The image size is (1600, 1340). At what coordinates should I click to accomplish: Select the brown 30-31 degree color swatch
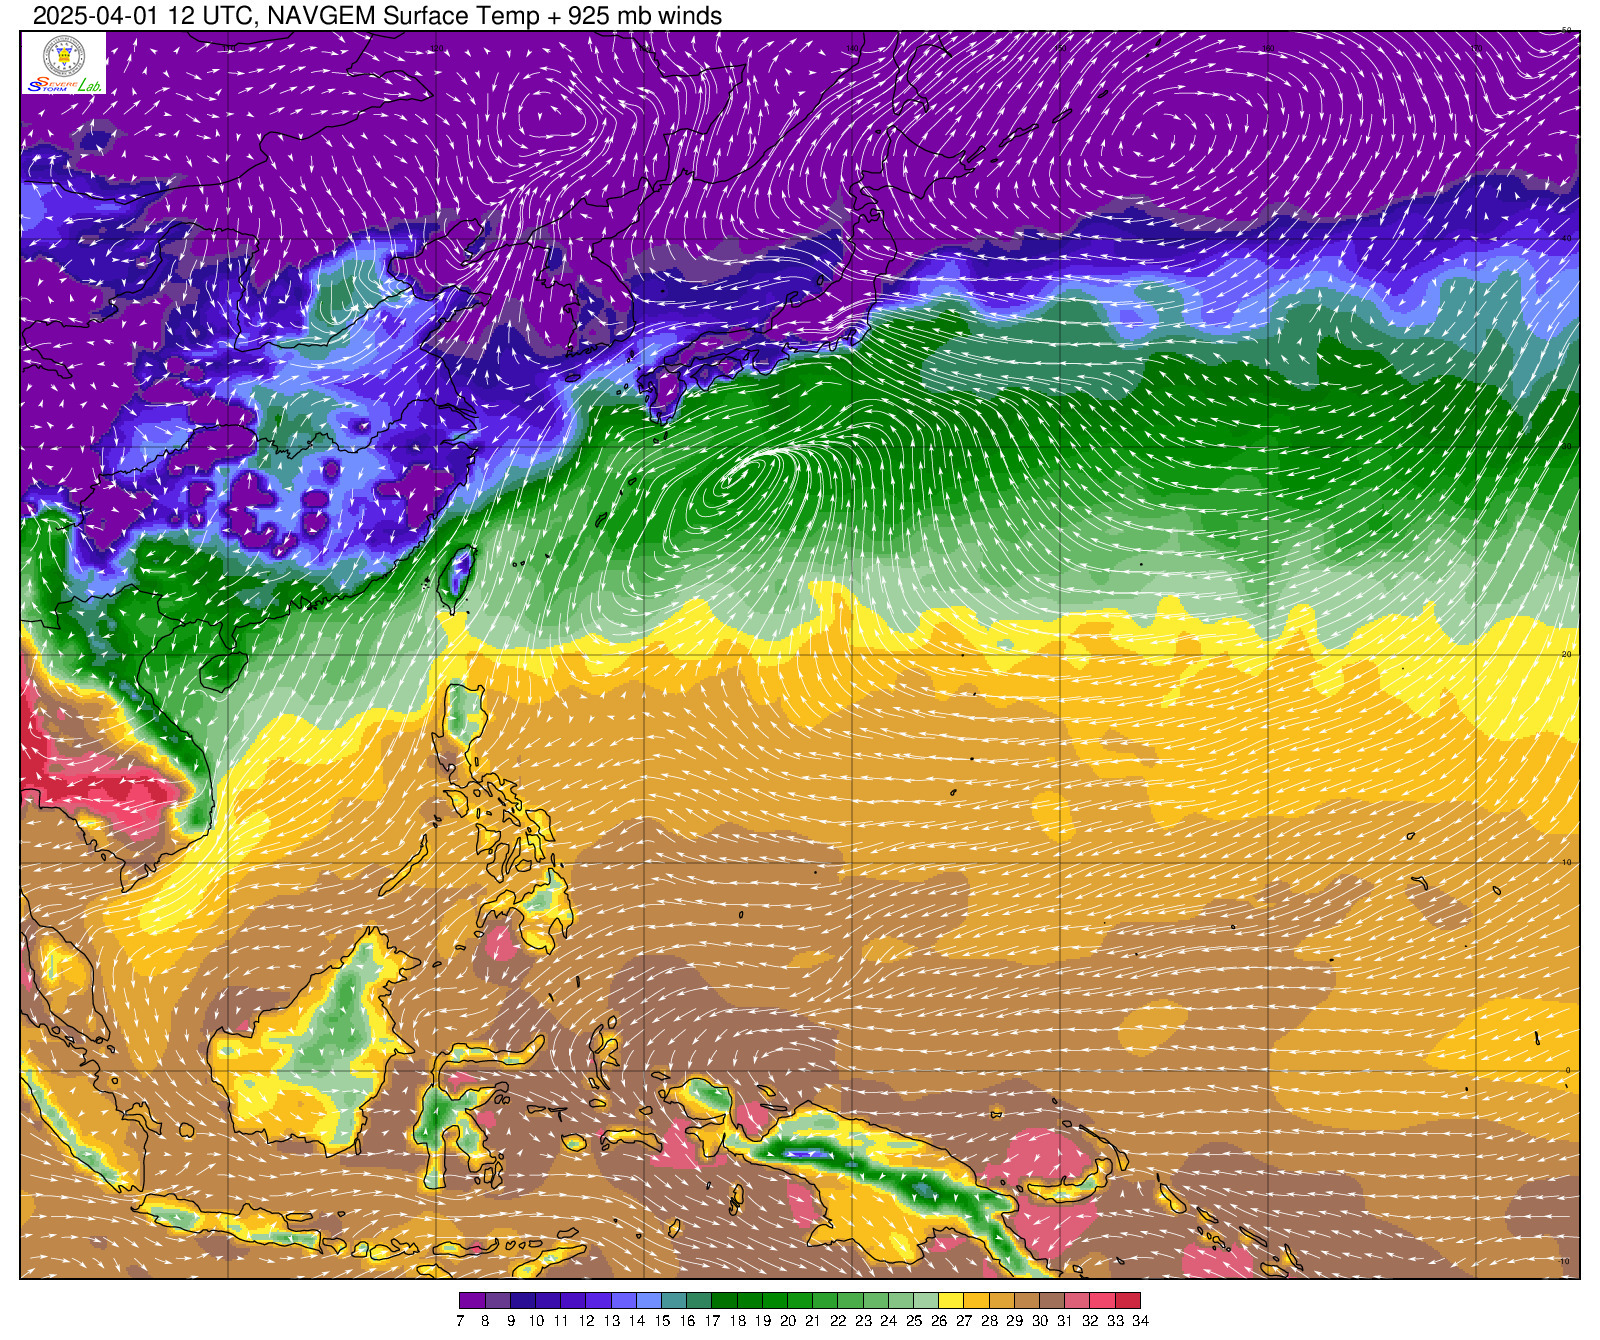tap(1052, 1301)
